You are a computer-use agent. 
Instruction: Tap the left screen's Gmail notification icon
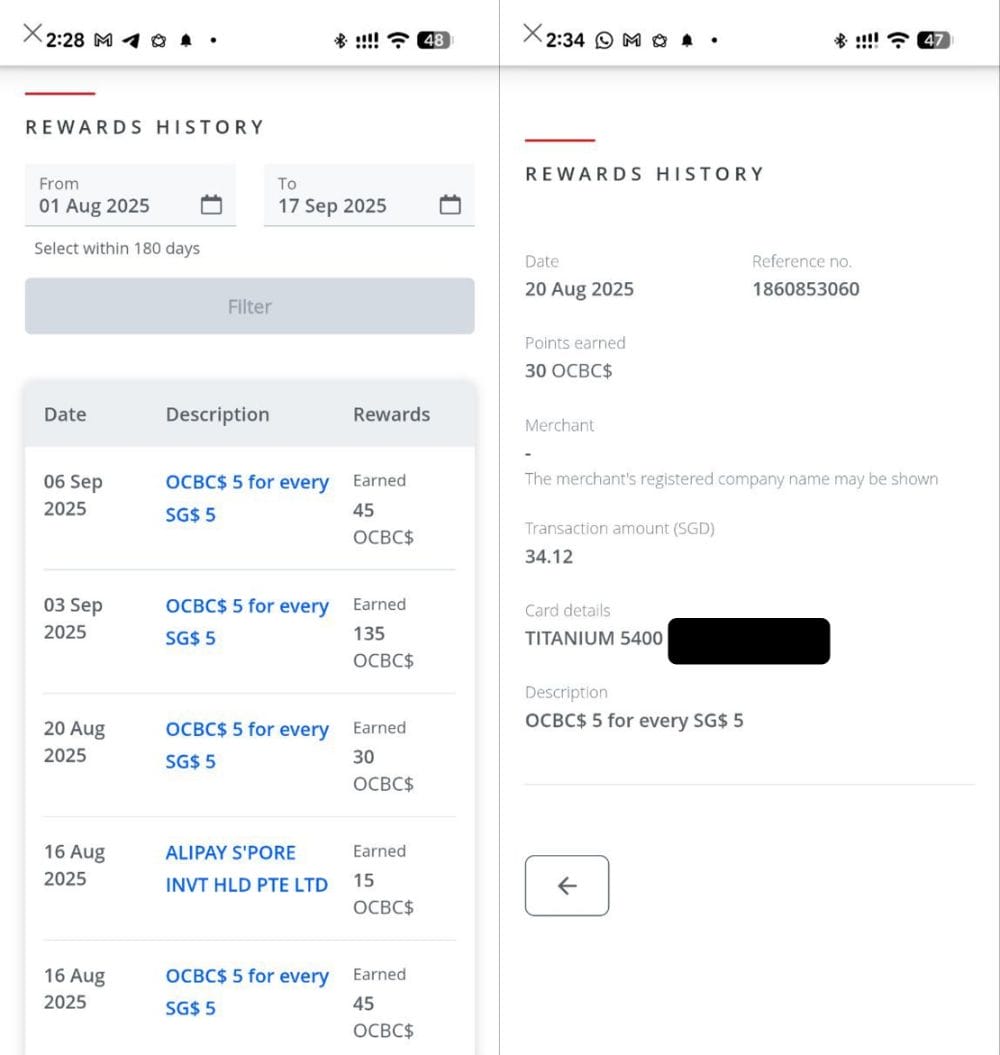point(103,41)
